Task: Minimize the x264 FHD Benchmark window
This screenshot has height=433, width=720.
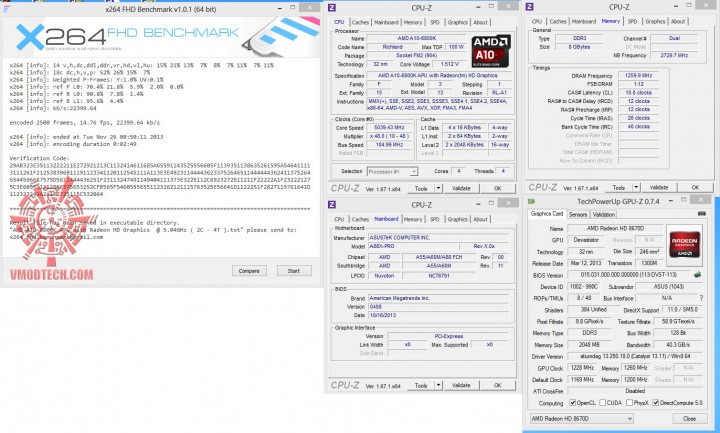Action: (x=280, y=8)
